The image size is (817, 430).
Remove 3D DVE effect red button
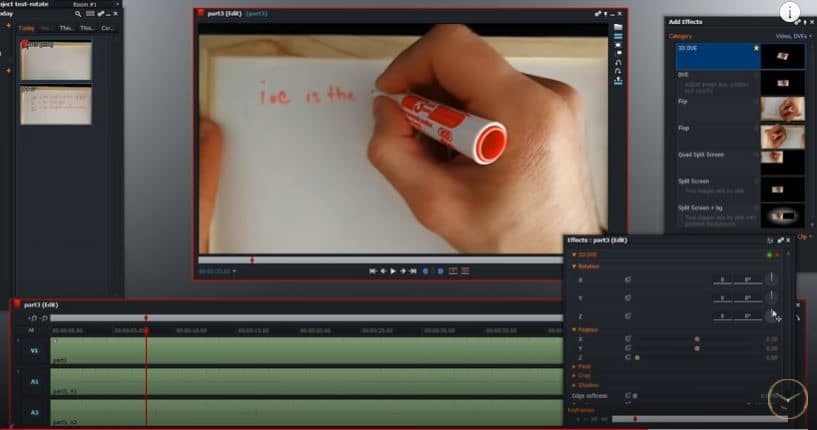tap(777, 255)
